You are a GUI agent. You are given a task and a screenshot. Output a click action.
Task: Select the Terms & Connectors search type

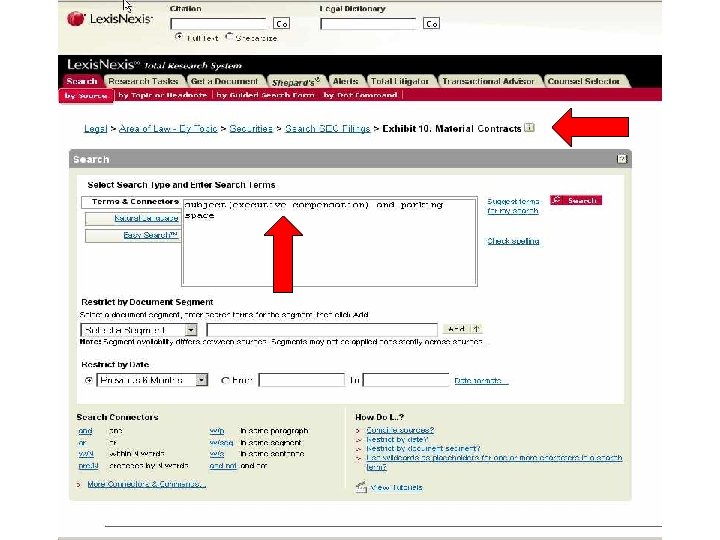131,202
